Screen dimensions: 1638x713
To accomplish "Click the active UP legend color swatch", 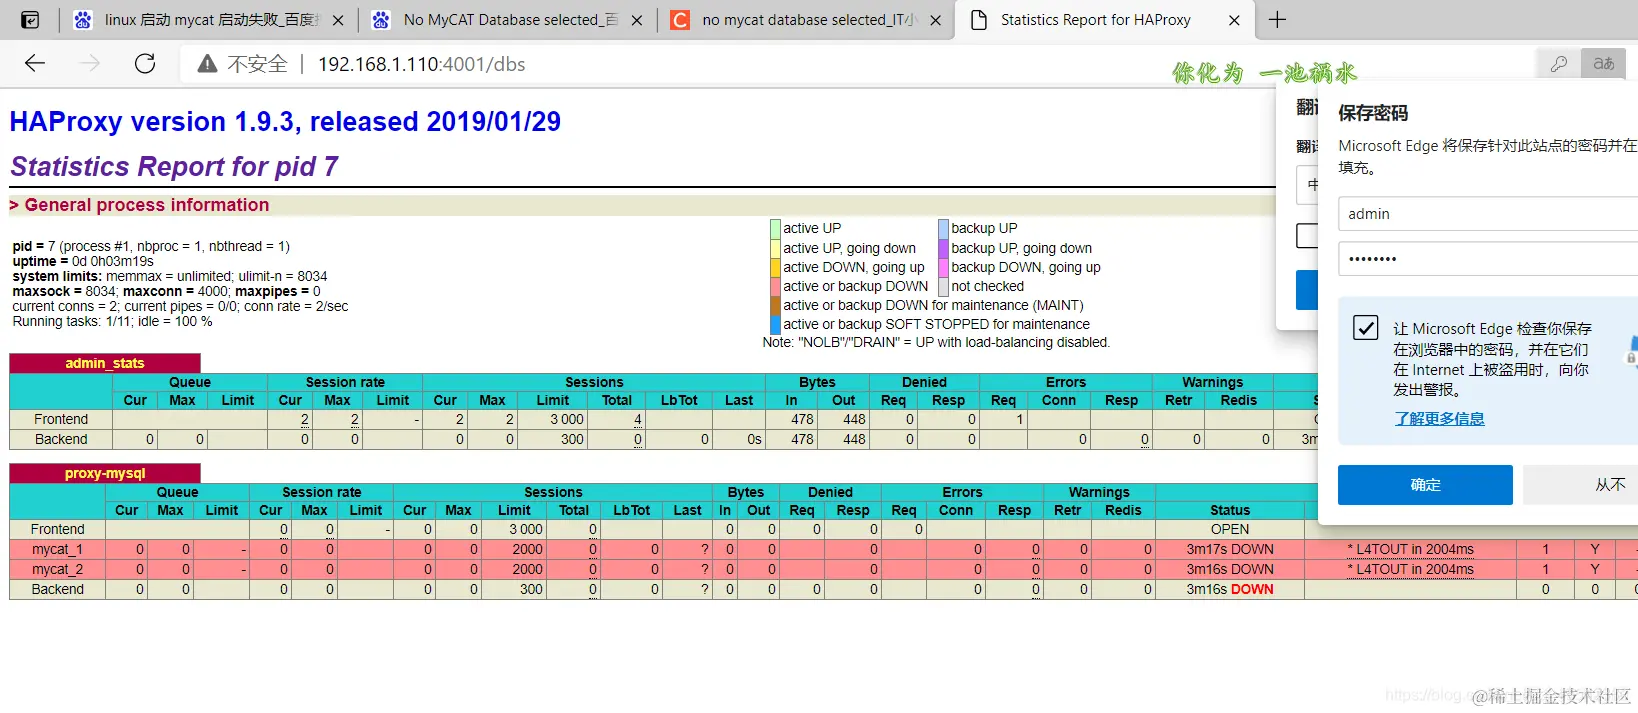I will point(775,228).
